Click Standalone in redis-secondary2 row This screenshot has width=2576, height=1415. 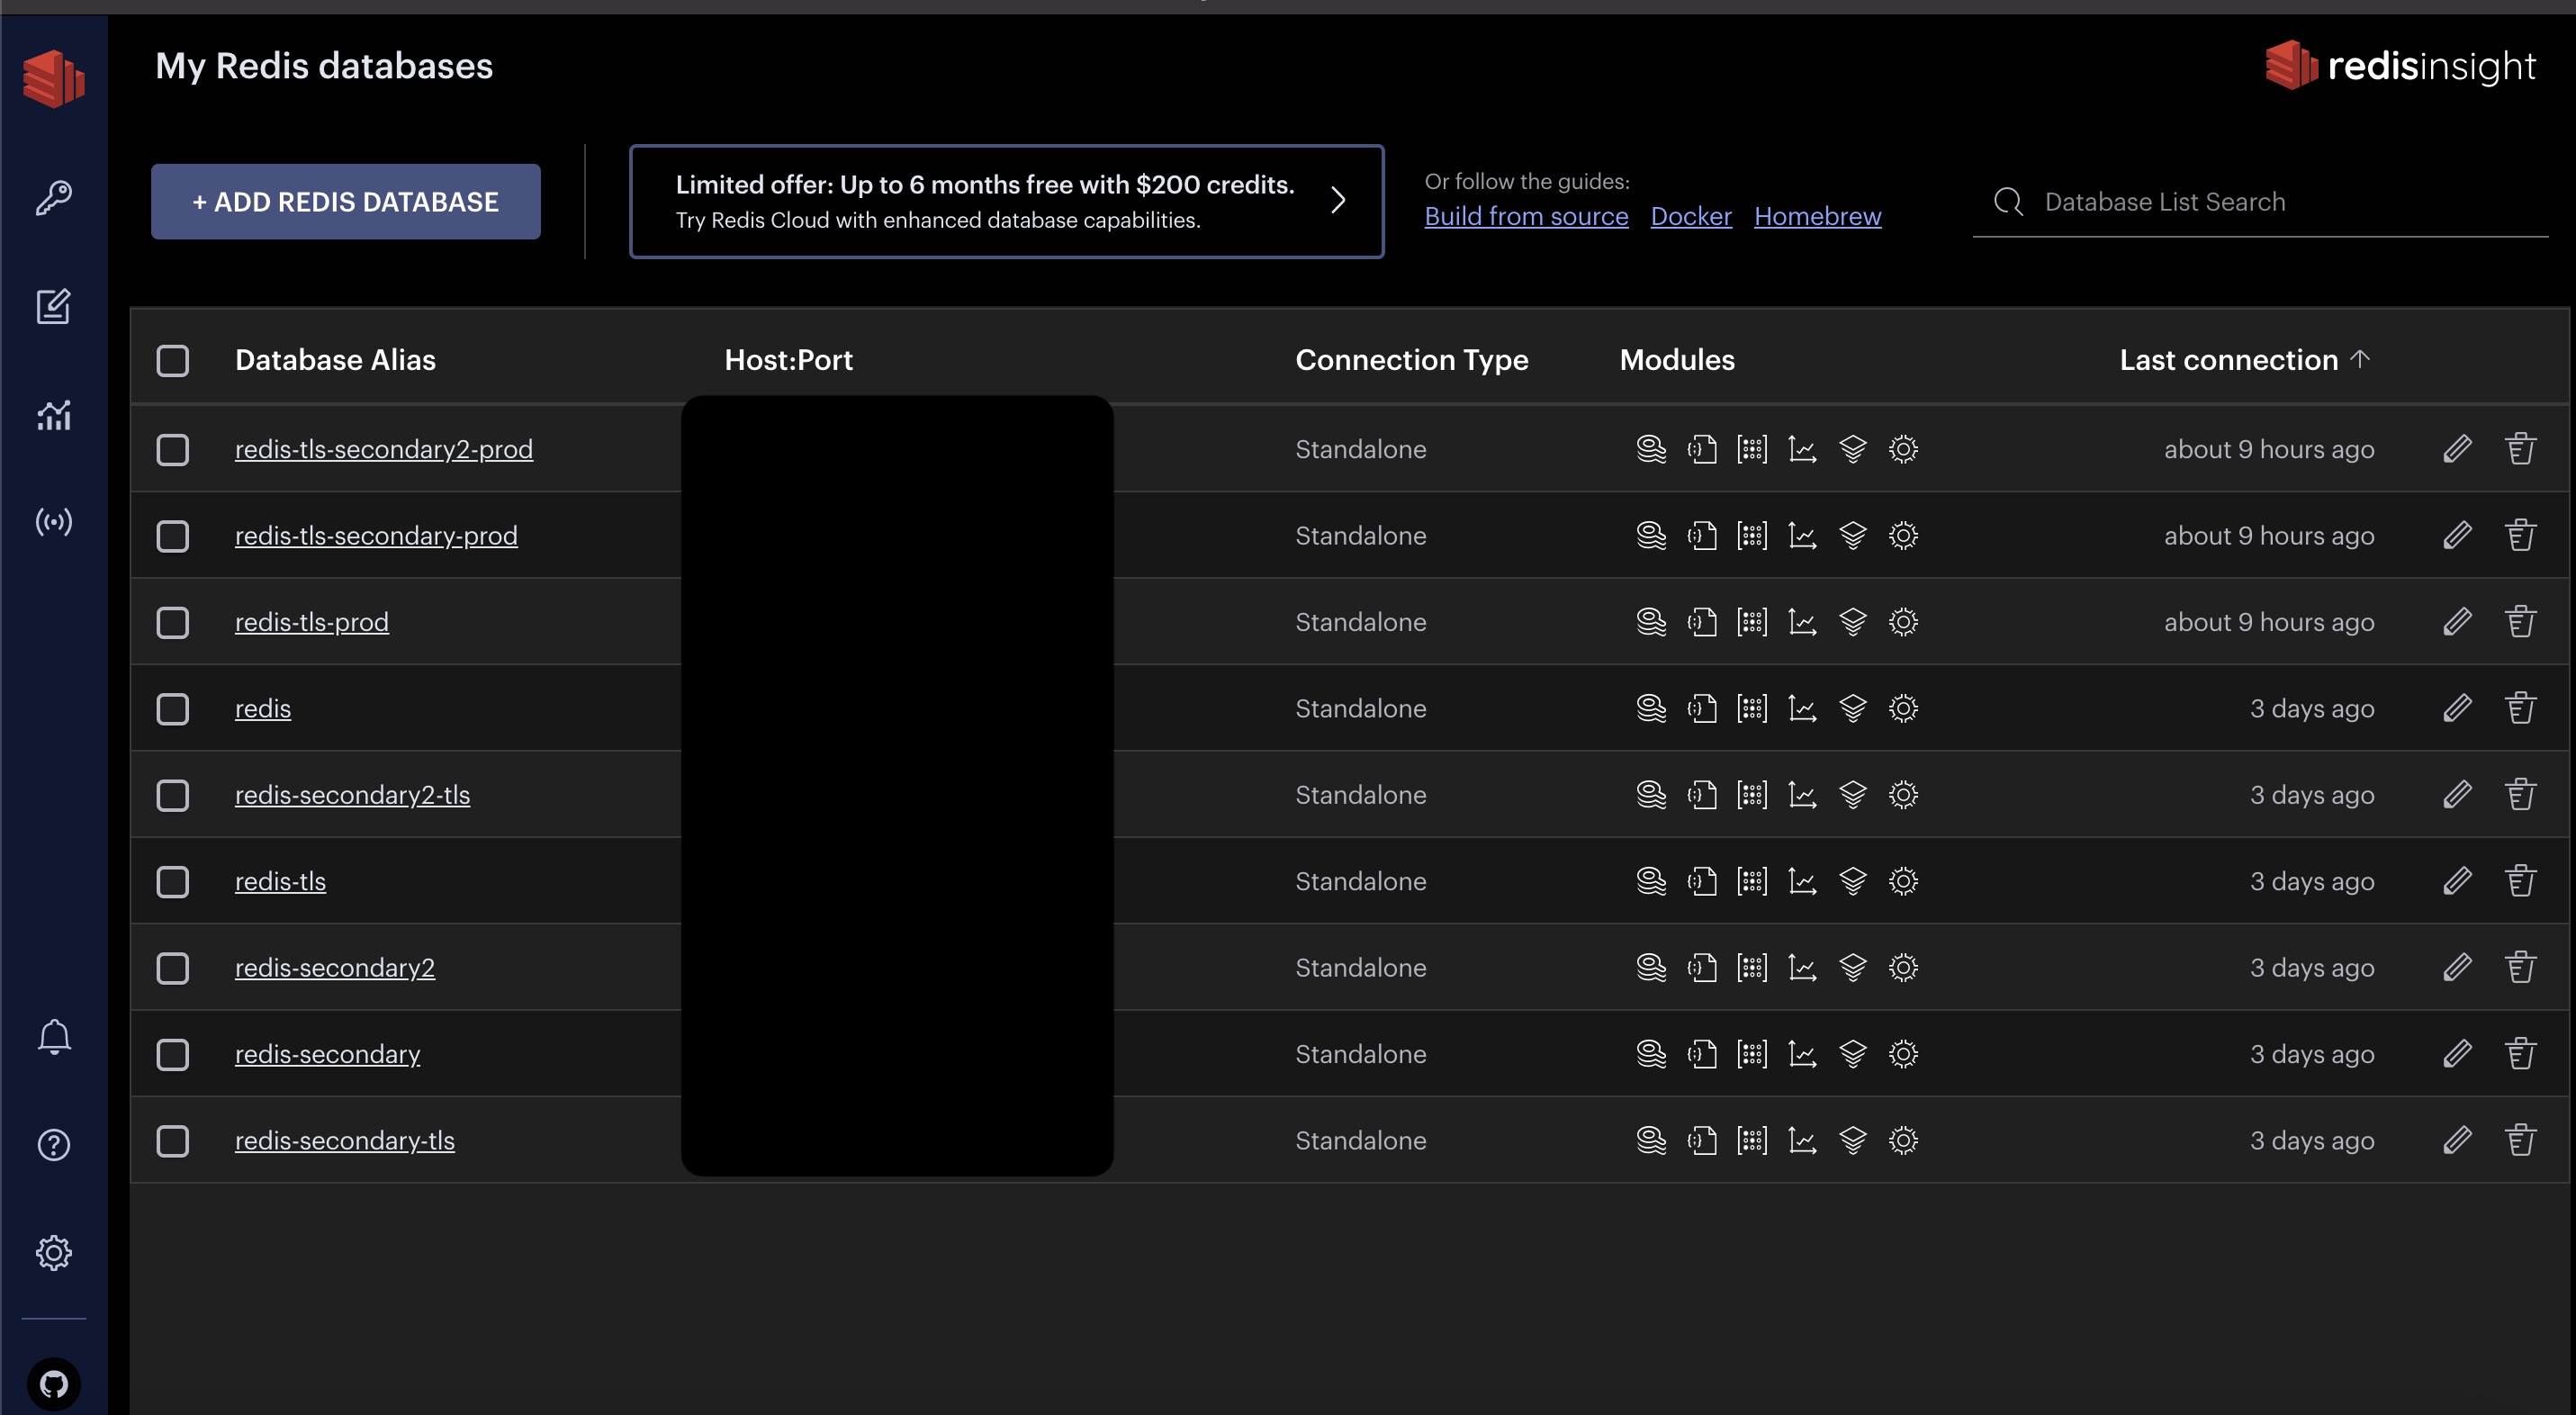click(x=1360, y=968)
